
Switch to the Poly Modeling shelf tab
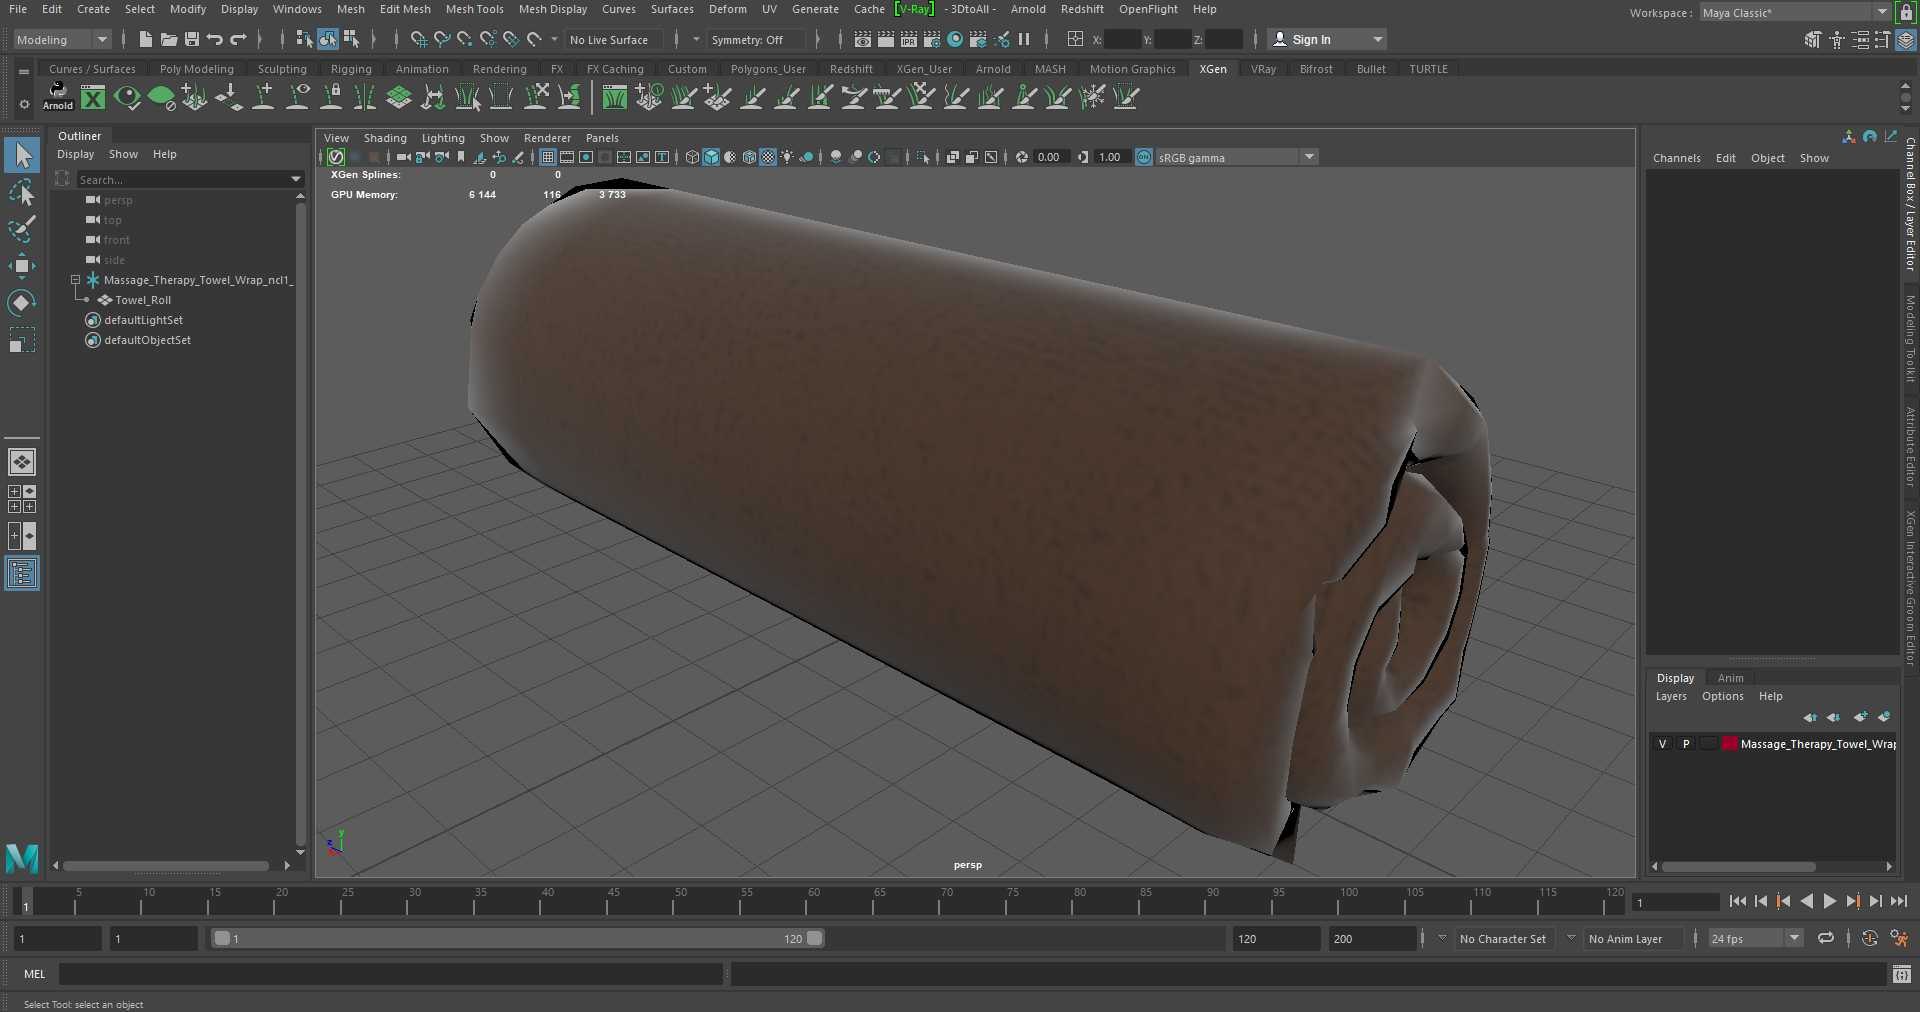[x=196, y=69]
